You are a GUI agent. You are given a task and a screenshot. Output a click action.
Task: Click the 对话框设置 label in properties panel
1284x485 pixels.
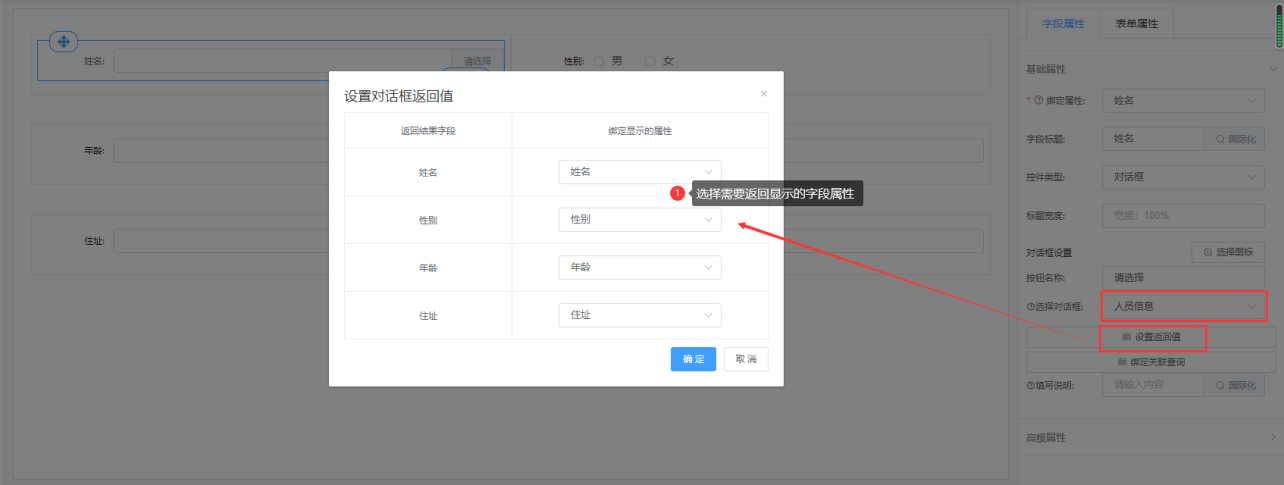point(1048,253)
